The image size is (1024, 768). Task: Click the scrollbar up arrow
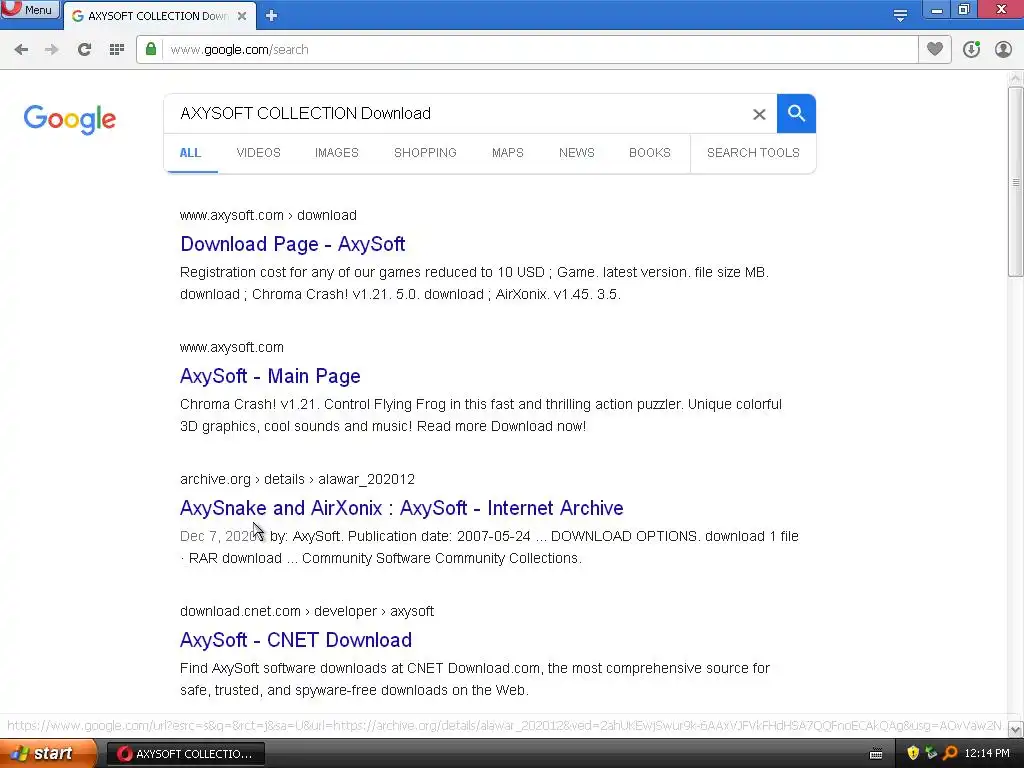tap(1016, 79)
